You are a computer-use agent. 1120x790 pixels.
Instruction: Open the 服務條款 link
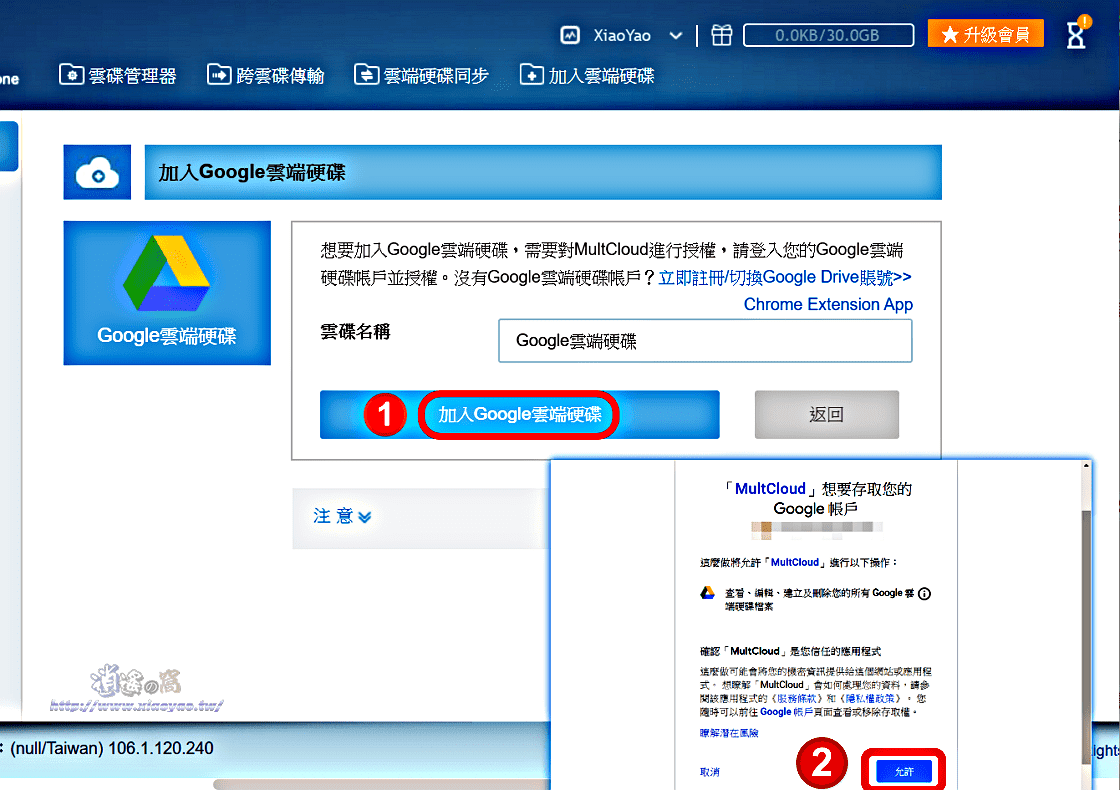click(x=796, y=699)
